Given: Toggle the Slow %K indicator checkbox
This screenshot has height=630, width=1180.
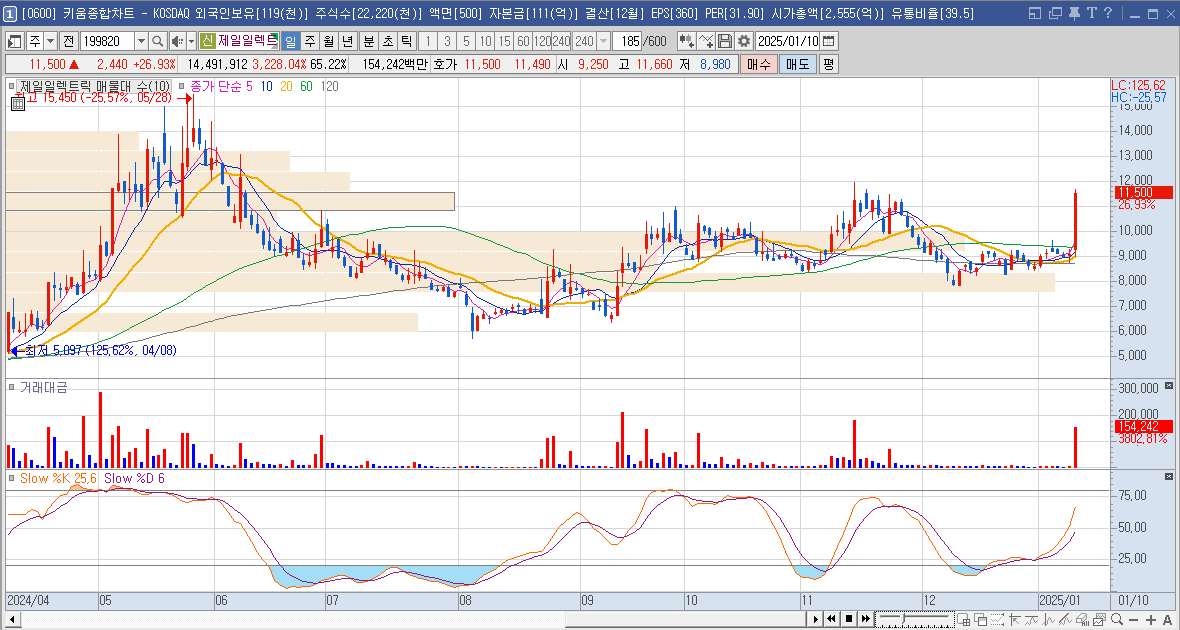Looking at the screenshot, I should click(12, 477).
